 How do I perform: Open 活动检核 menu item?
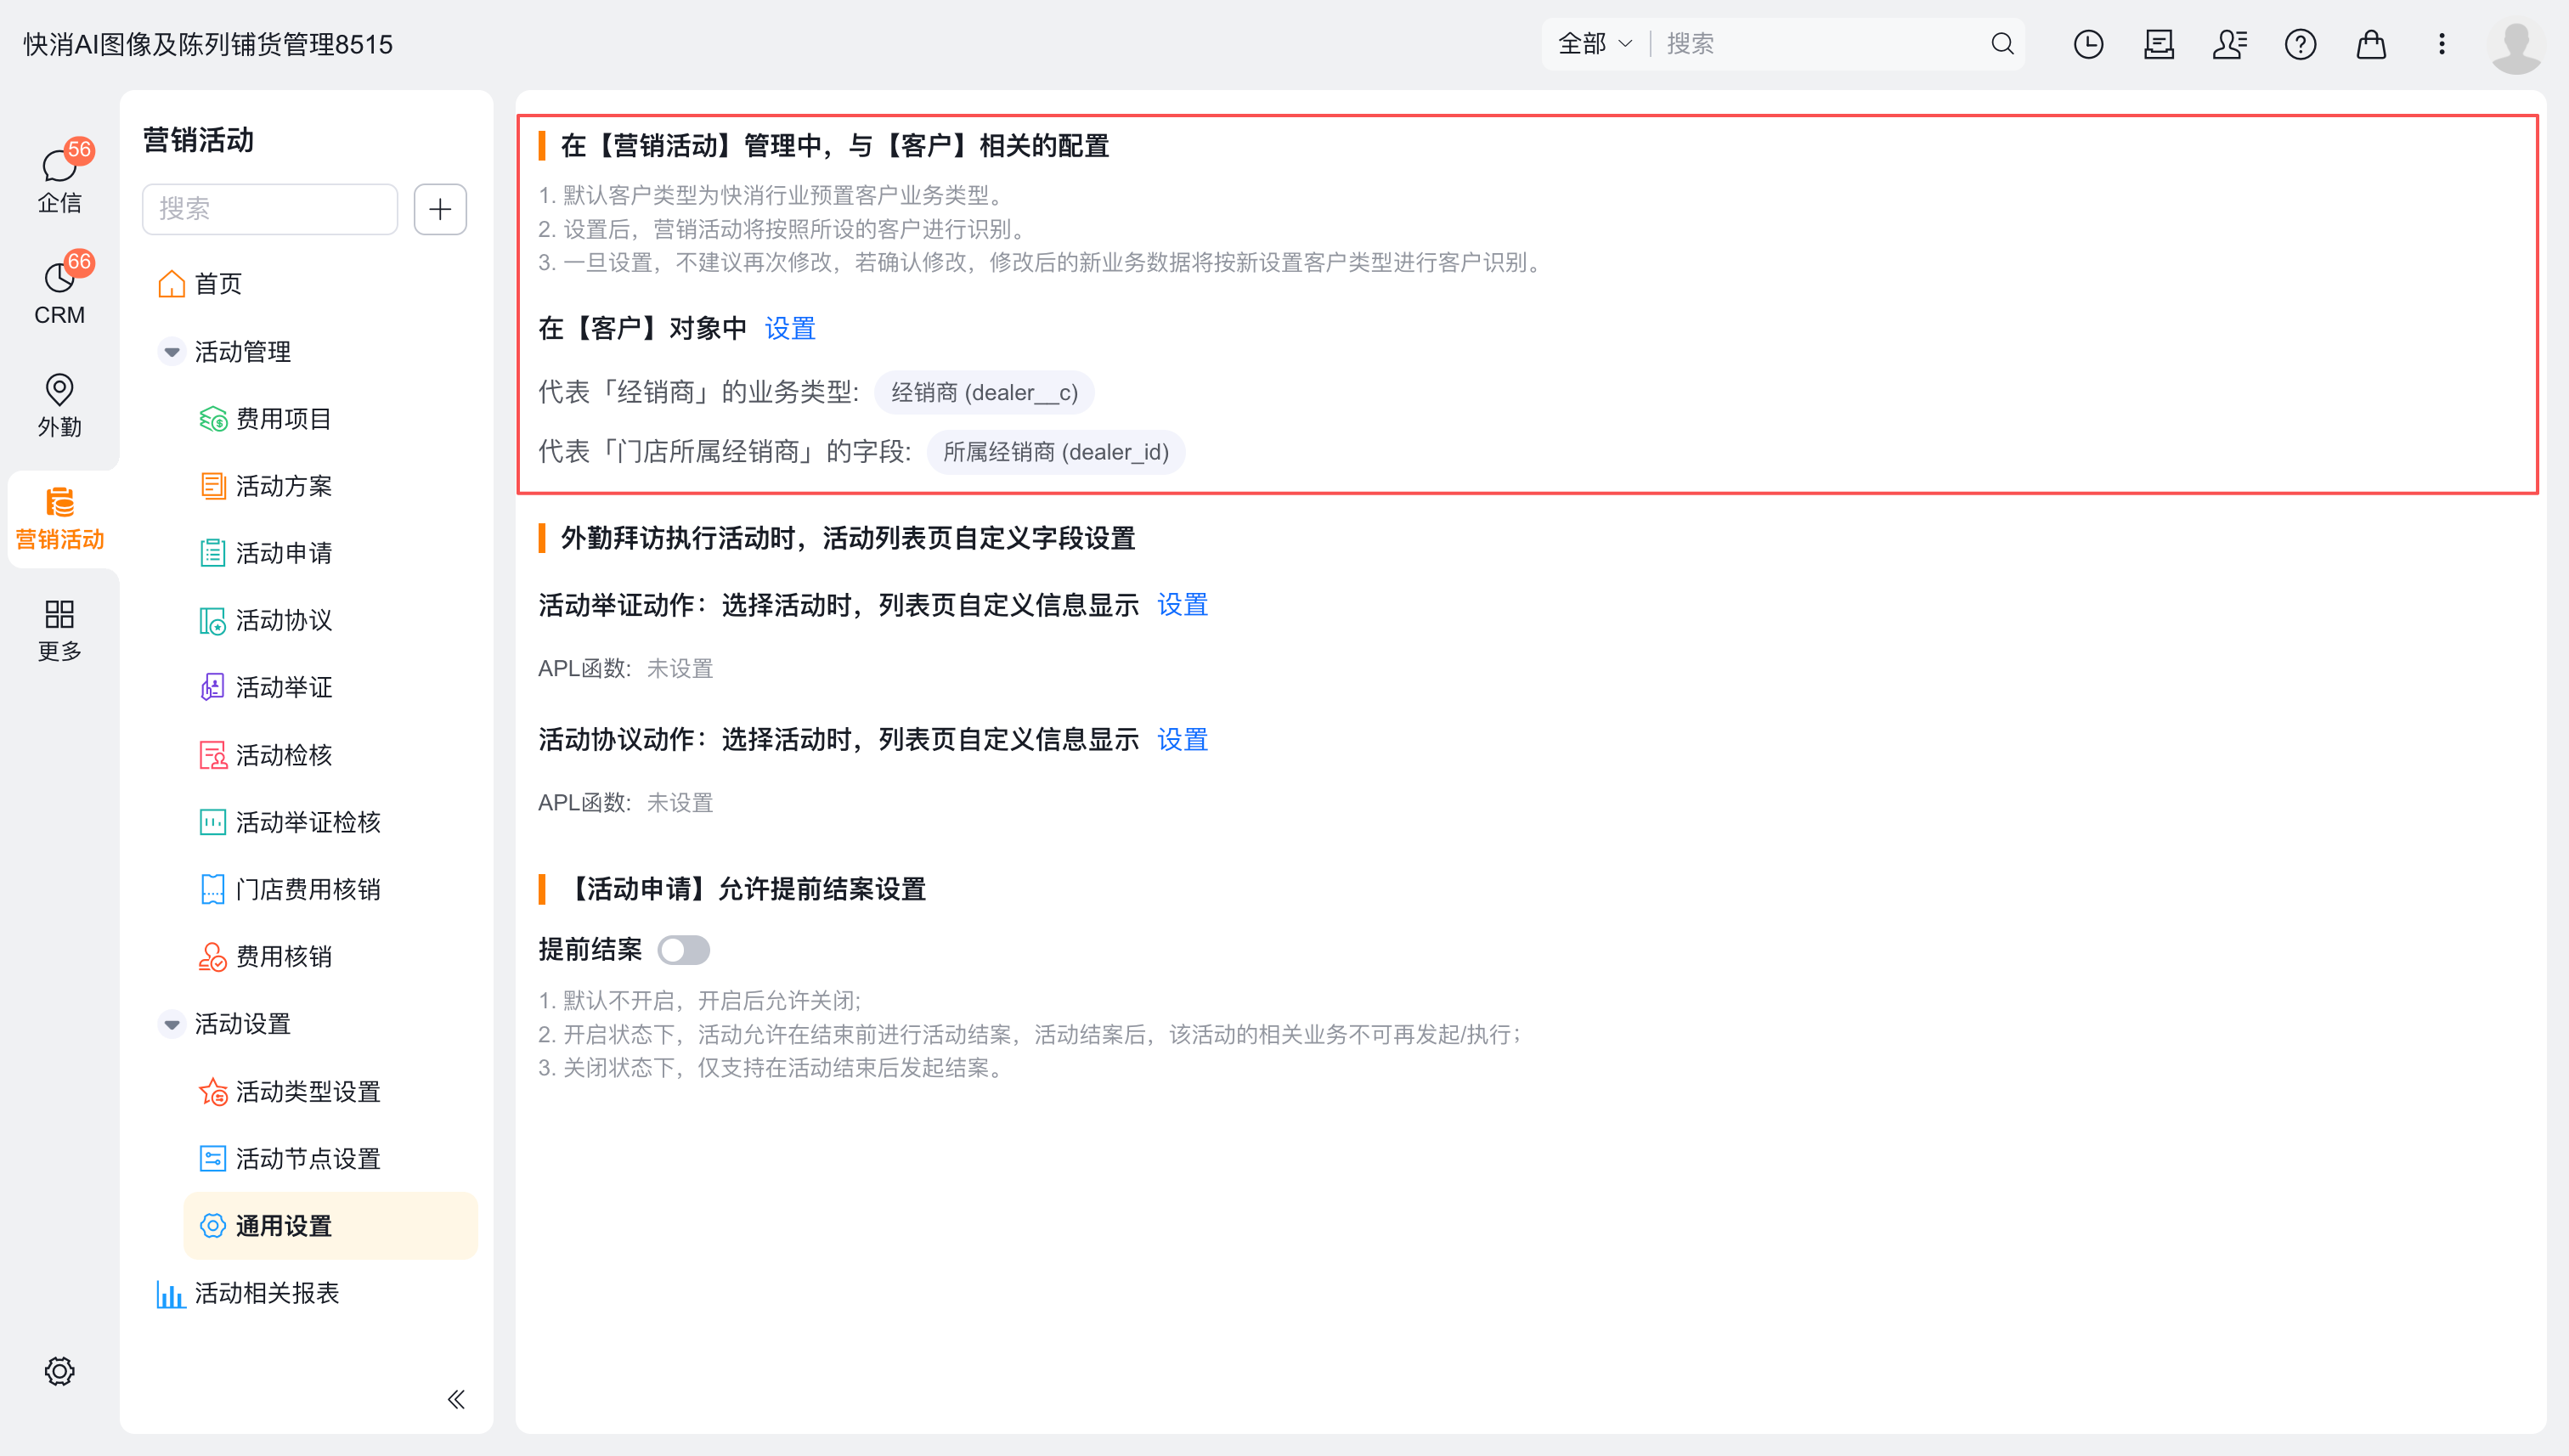266,755
